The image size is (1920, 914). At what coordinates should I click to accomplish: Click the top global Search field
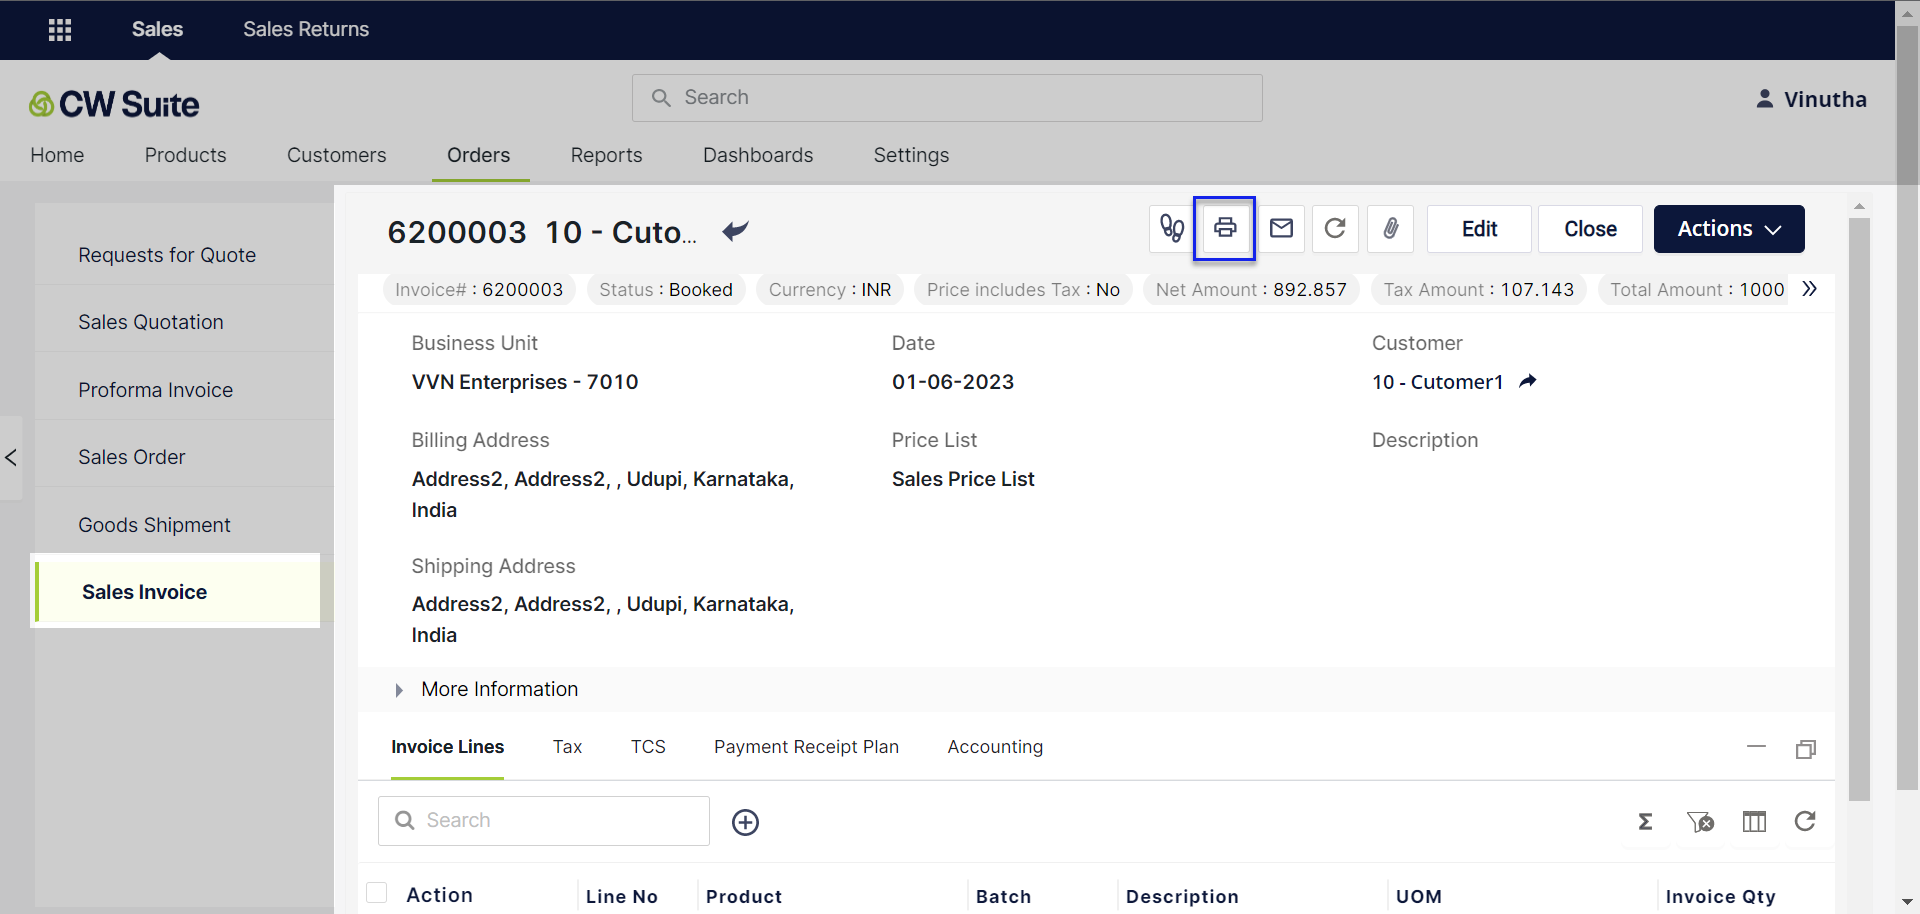[x=946, y=98]
